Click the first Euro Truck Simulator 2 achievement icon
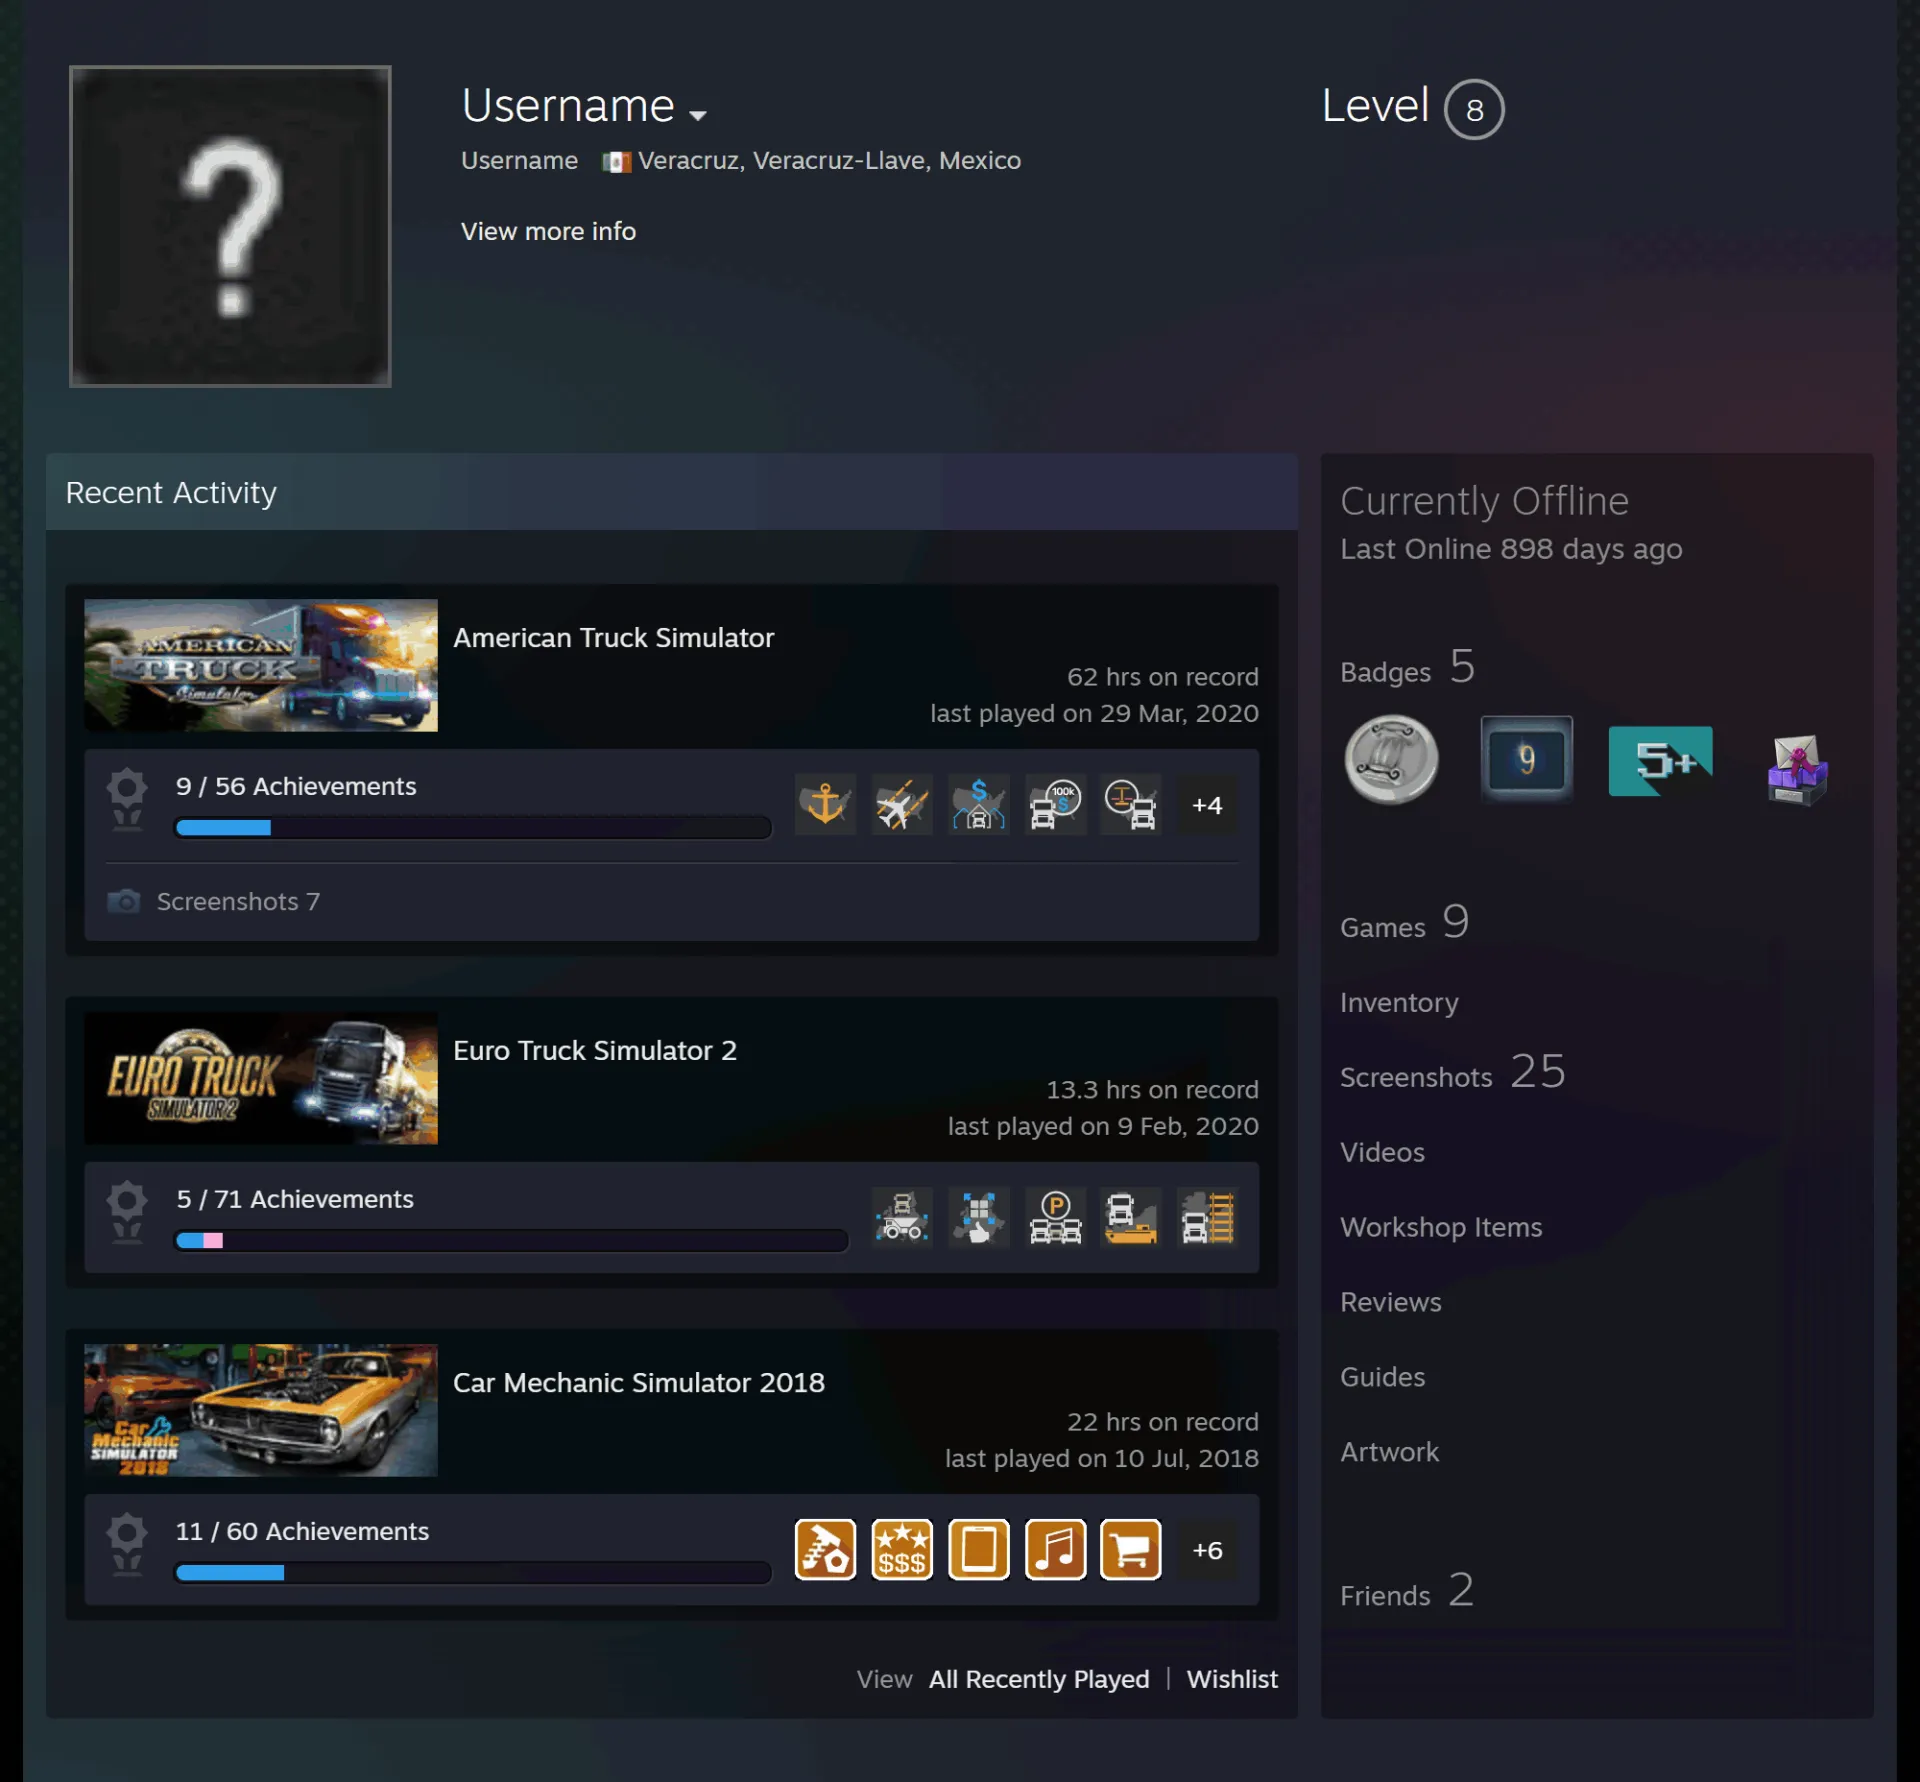 click(x=902, y=1216)
